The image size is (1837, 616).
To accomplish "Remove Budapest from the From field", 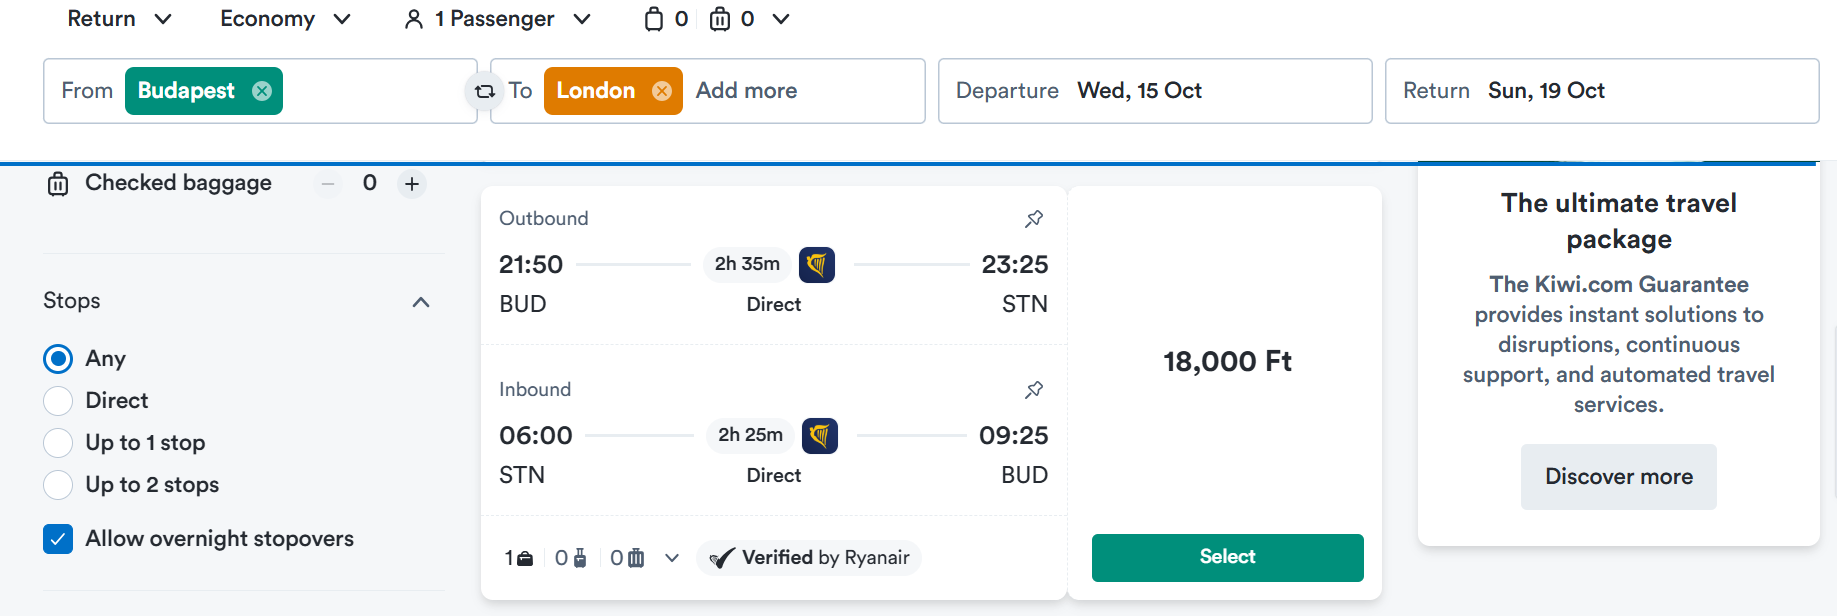I will pyautogui.click(x=262, y=91).
